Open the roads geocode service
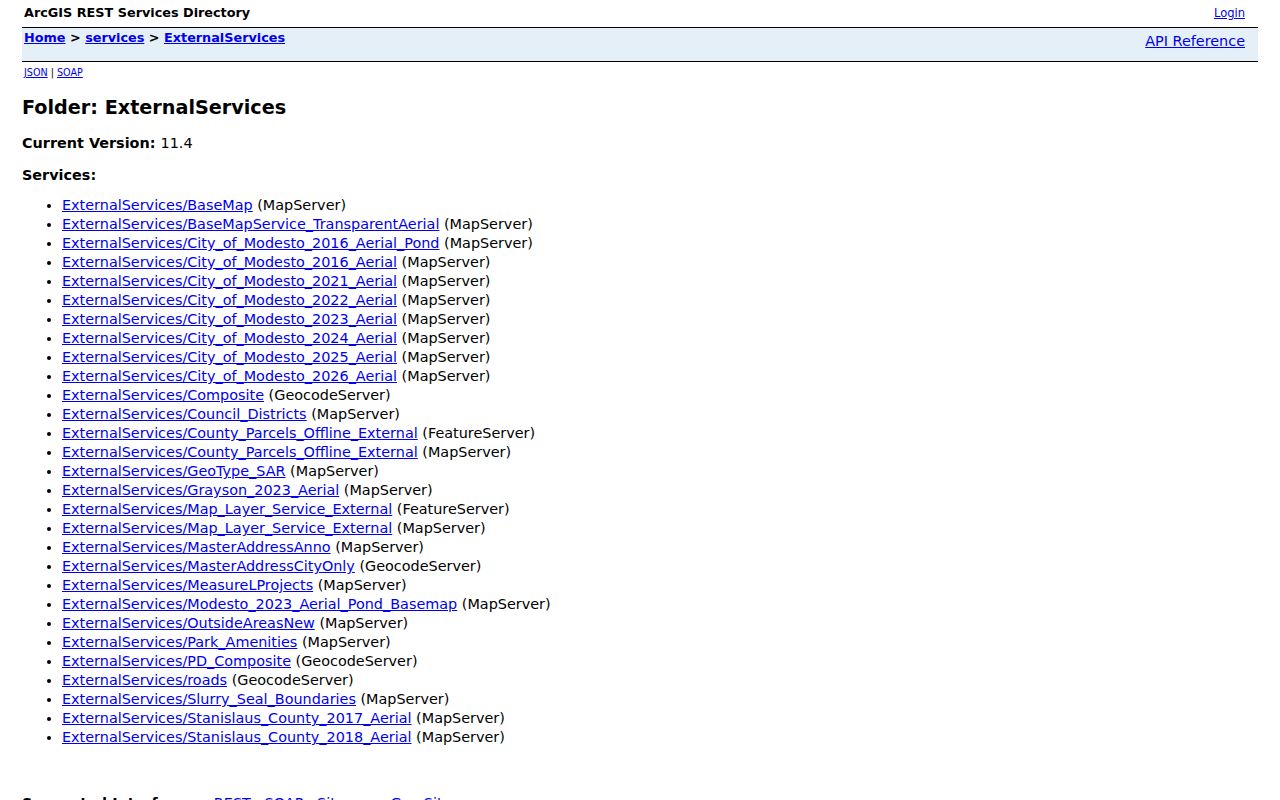 pyautogui.click(x=144, y=680)
